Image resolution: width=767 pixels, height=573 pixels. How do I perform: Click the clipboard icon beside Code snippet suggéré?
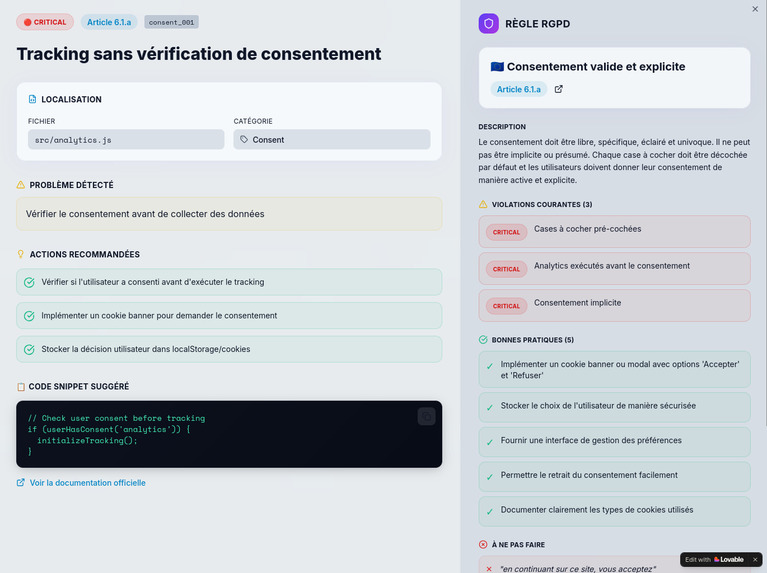pyautogui.click(x=21, y=387)
